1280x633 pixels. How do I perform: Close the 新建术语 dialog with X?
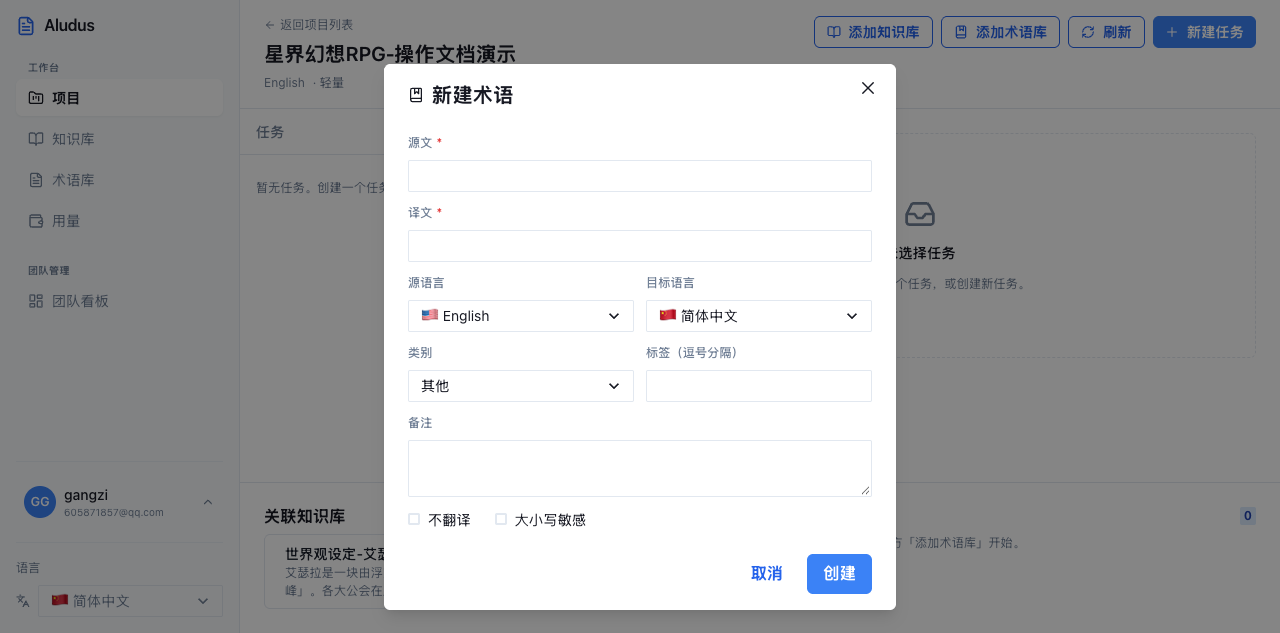[868, 88]
